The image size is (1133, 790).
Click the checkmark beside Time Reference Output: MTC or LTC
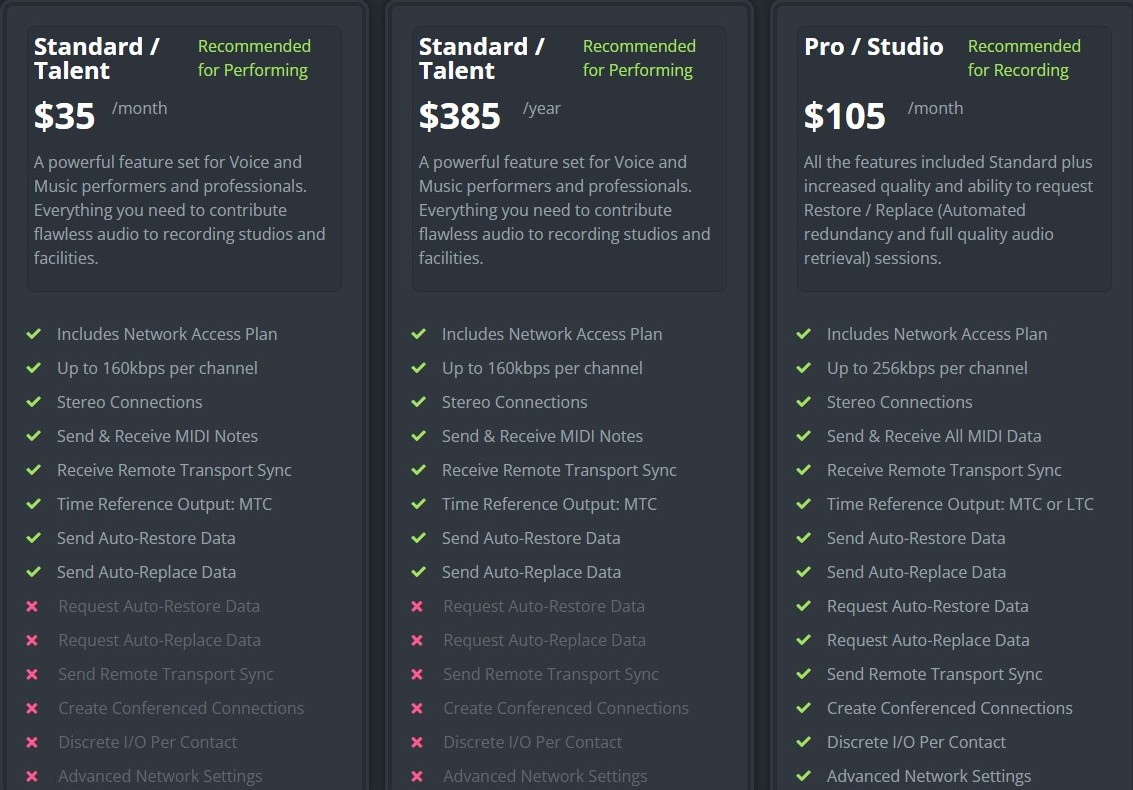[803, 504]
